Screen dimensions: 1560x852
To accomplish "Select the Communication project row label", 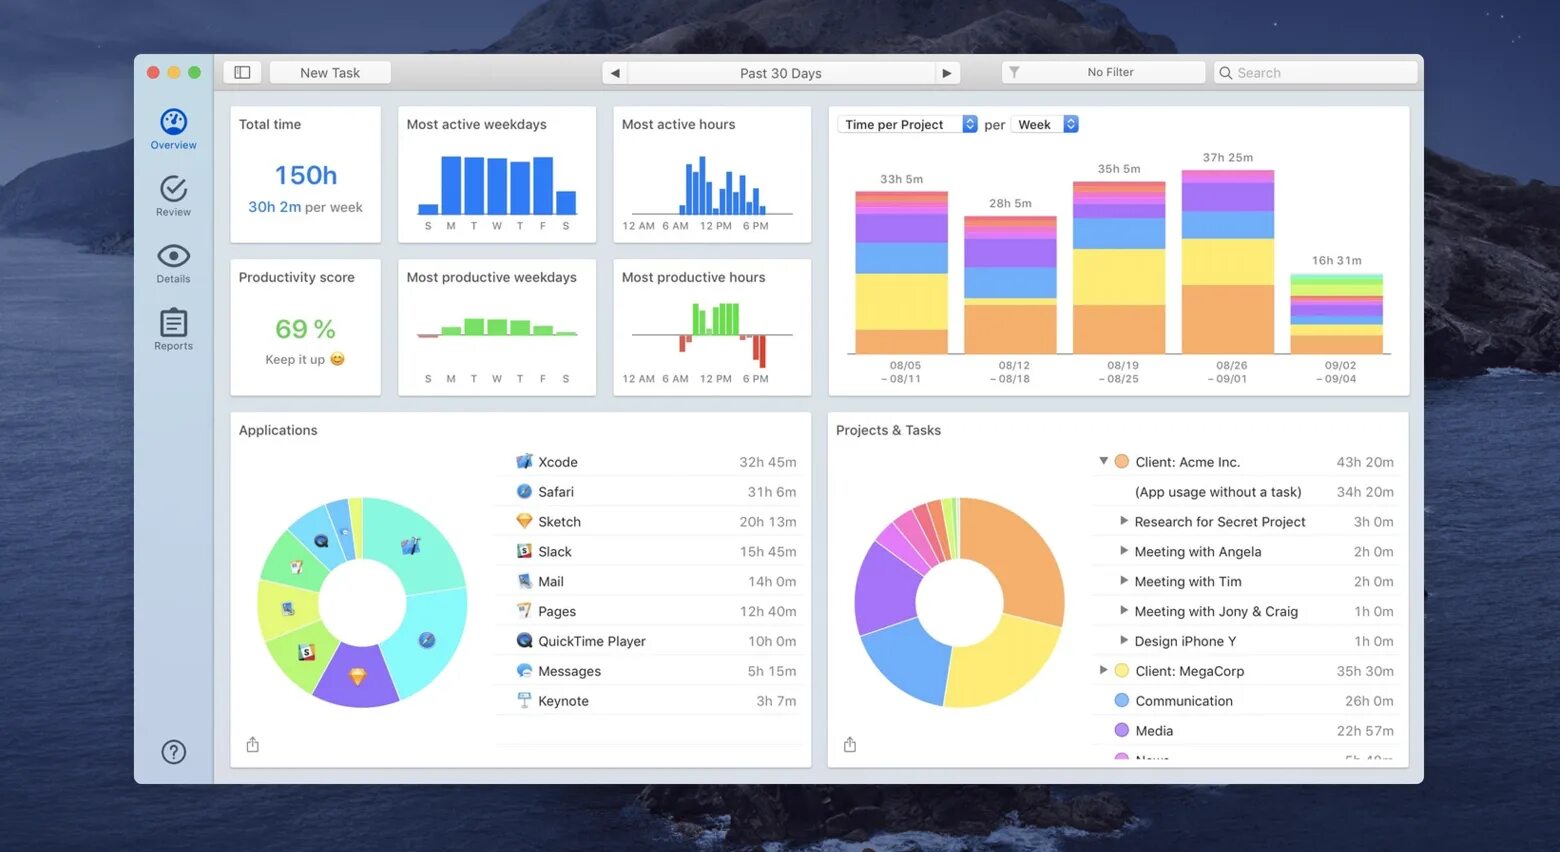I will tap(1184, 701).
